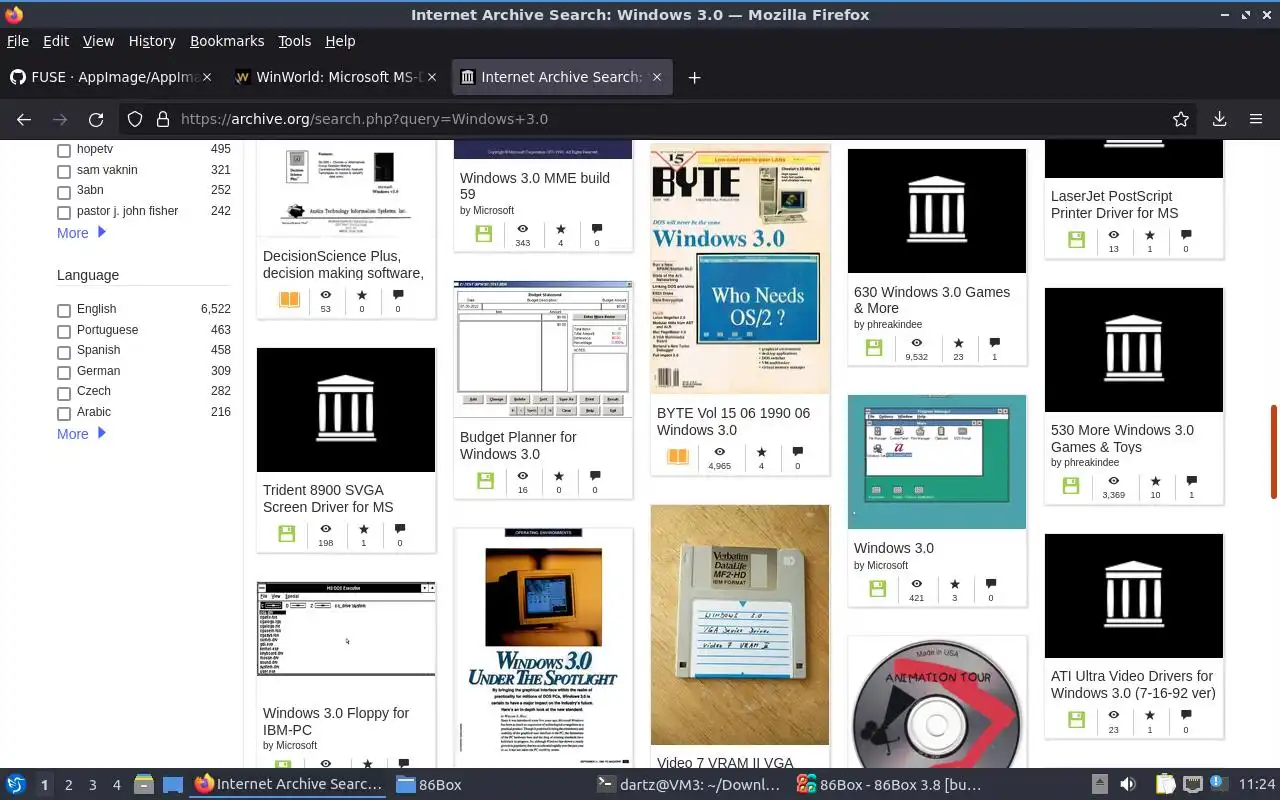
Task: Open the Verbatim floppy disk photo thumbnail
Action: point(740,625)
